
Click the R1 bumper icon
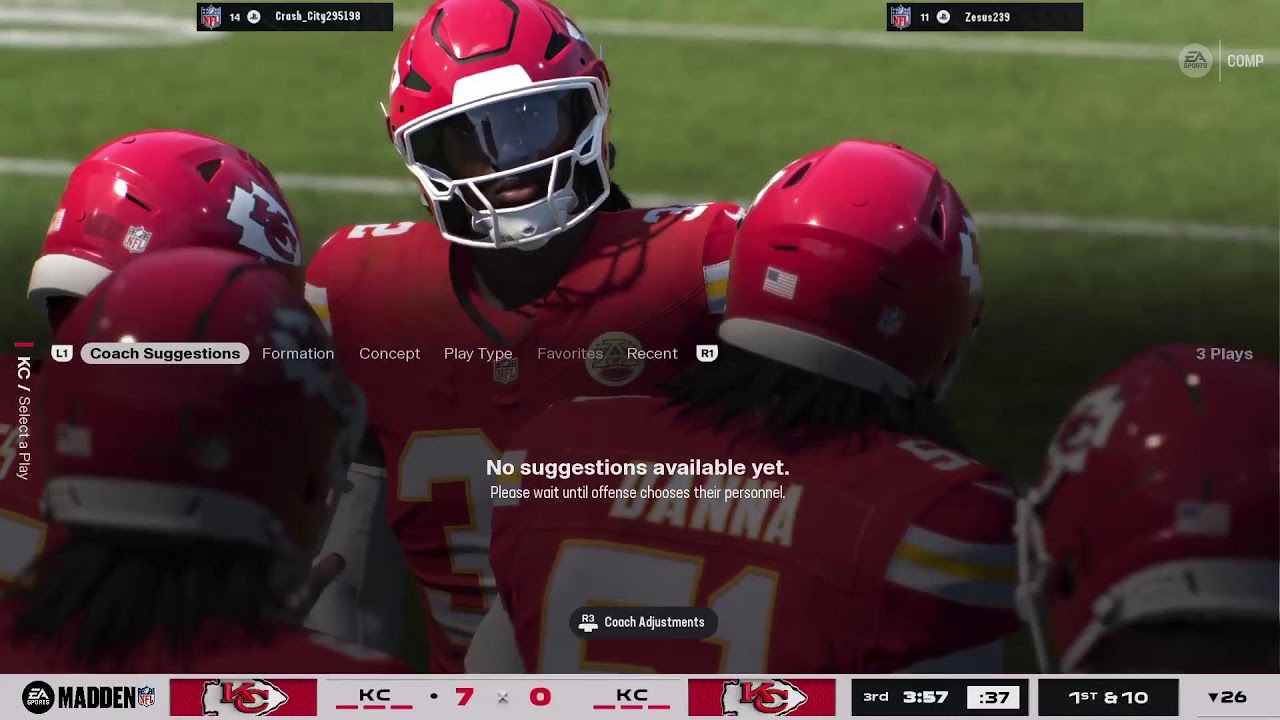[707, 353]
